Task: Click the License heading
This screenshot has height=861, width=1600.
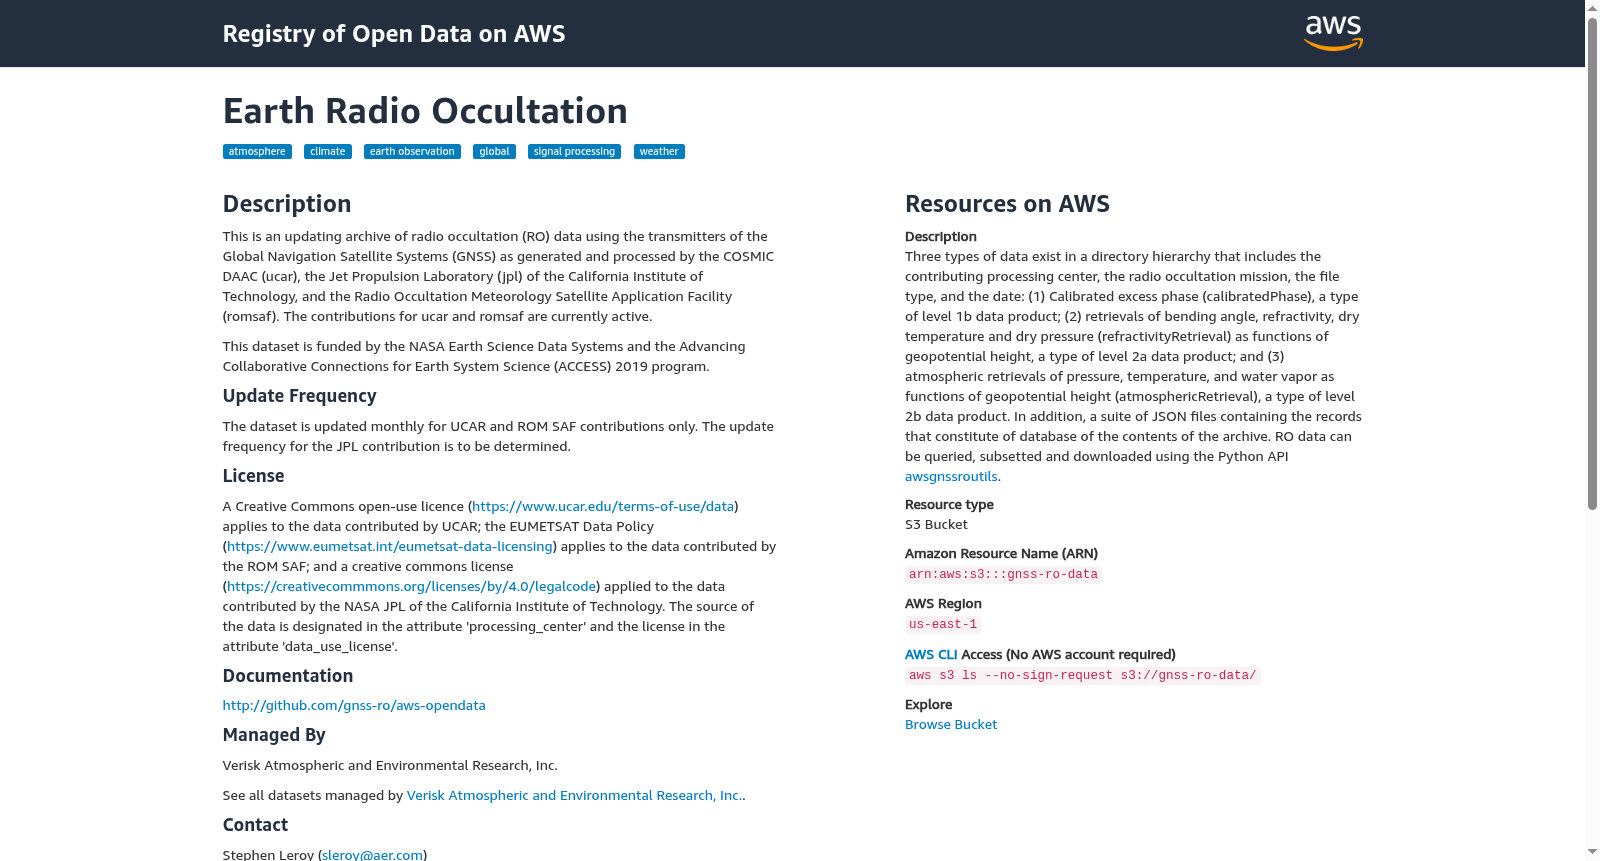Action: click(x=253, y=476)
